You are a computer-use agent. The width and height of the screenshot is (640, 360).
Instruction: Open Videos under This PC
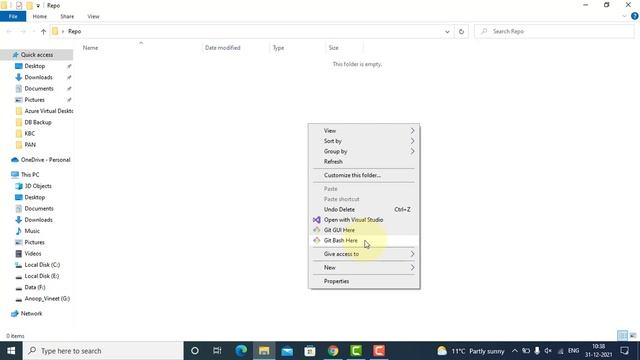click(33, 253)
